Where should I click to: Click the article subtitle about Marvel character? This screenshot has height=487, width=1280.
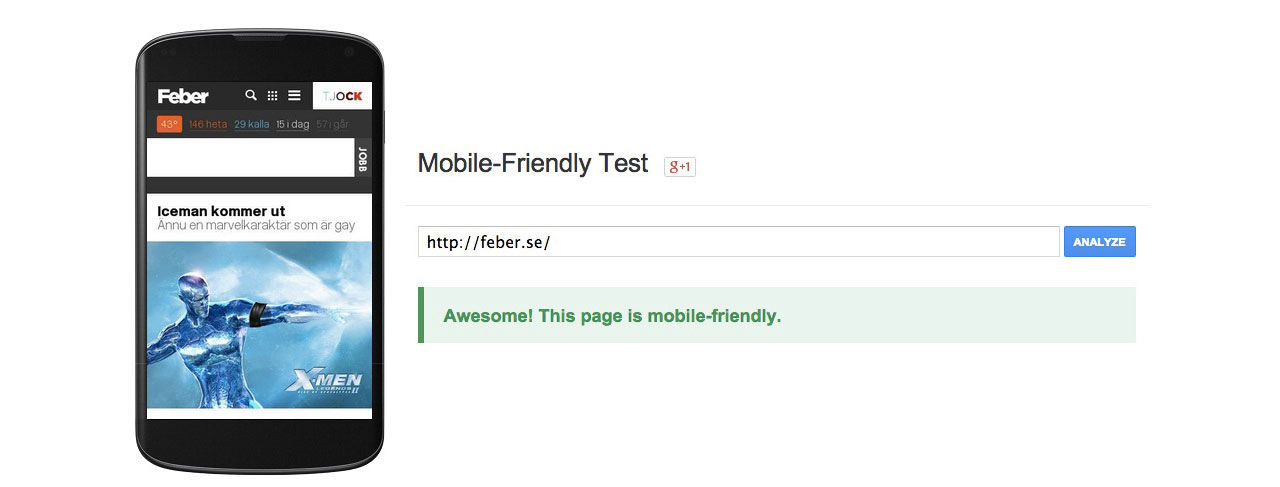click(256, 226)
